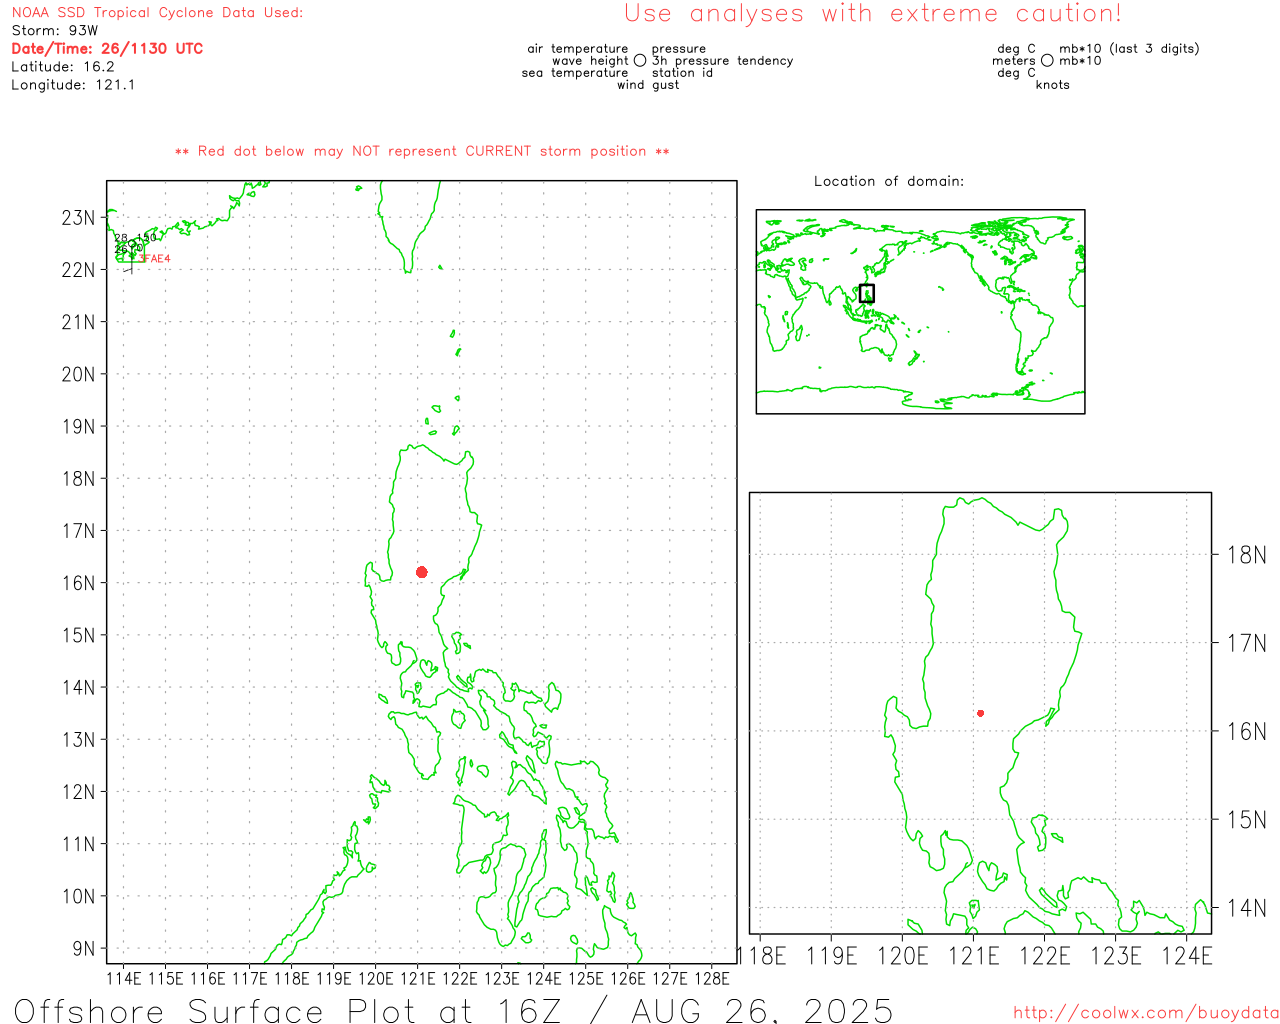Click the '128E' longitude label

[x=711, y=978]
